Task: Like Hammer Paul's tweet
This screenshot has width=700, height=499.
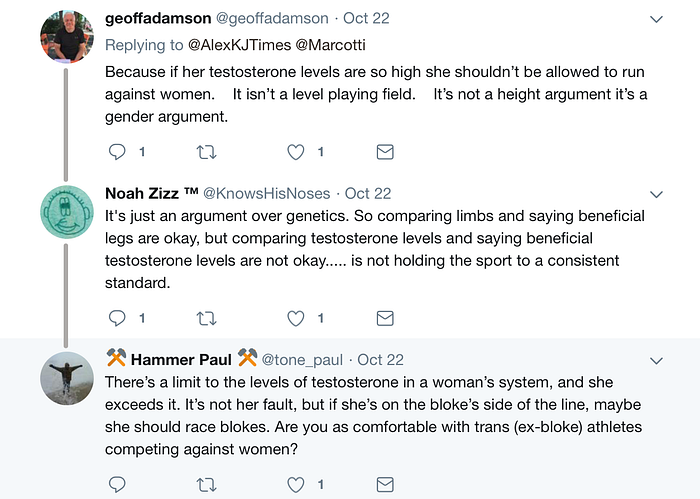Action: tap(296, 484)
